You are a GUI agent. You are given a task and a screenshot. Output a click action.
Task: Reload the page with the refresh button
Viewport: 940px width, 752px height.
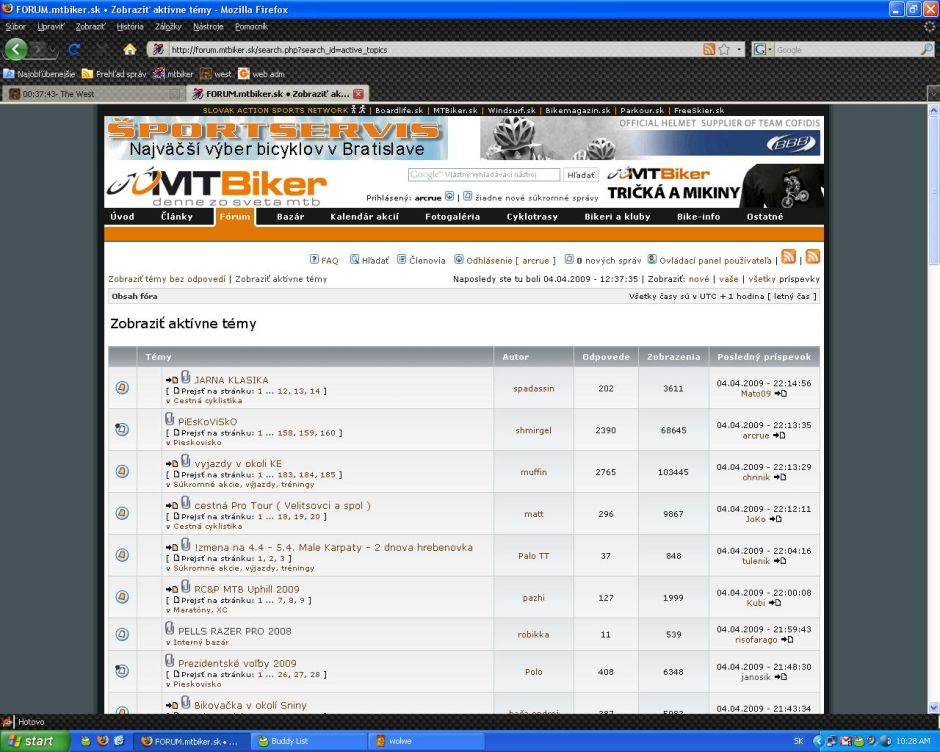click(x=74, y=49)
